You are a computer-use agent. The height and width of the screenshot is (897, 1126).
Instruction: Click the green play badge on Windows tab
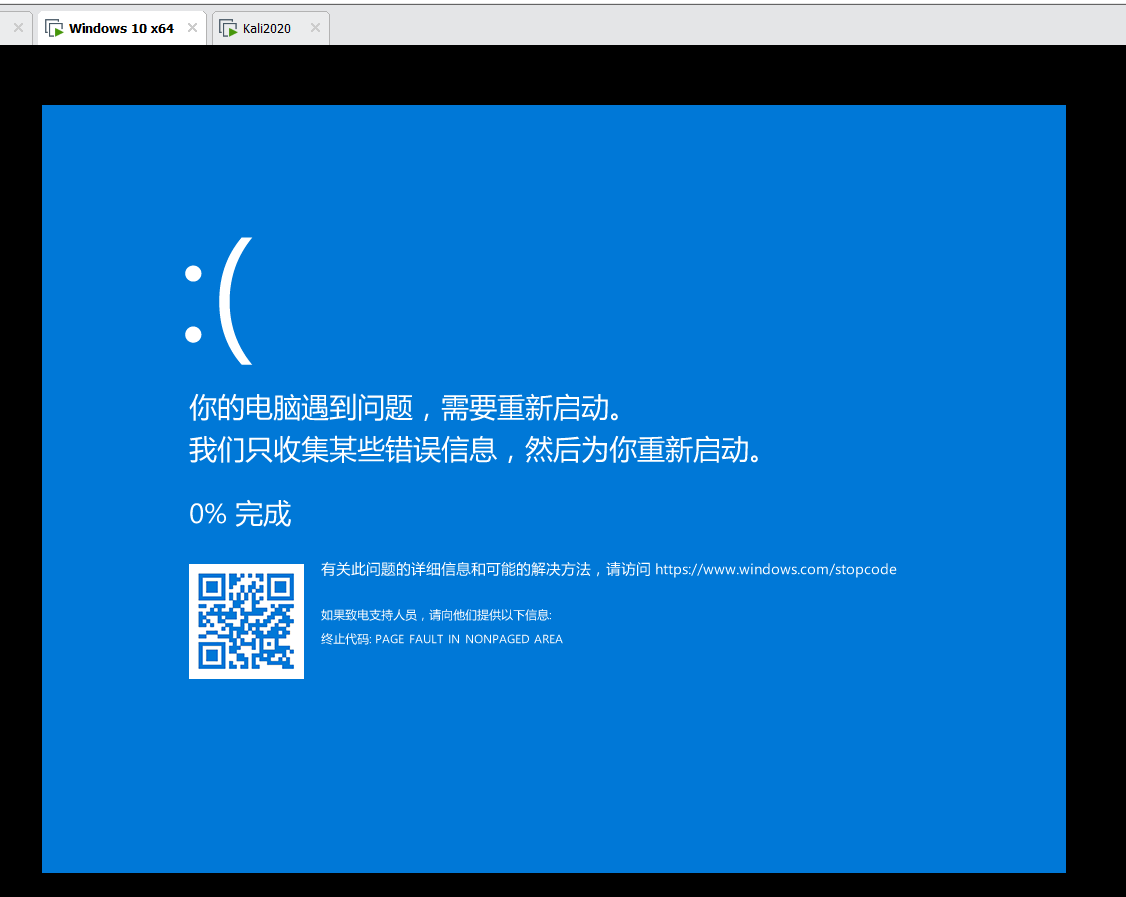[59, 31]
